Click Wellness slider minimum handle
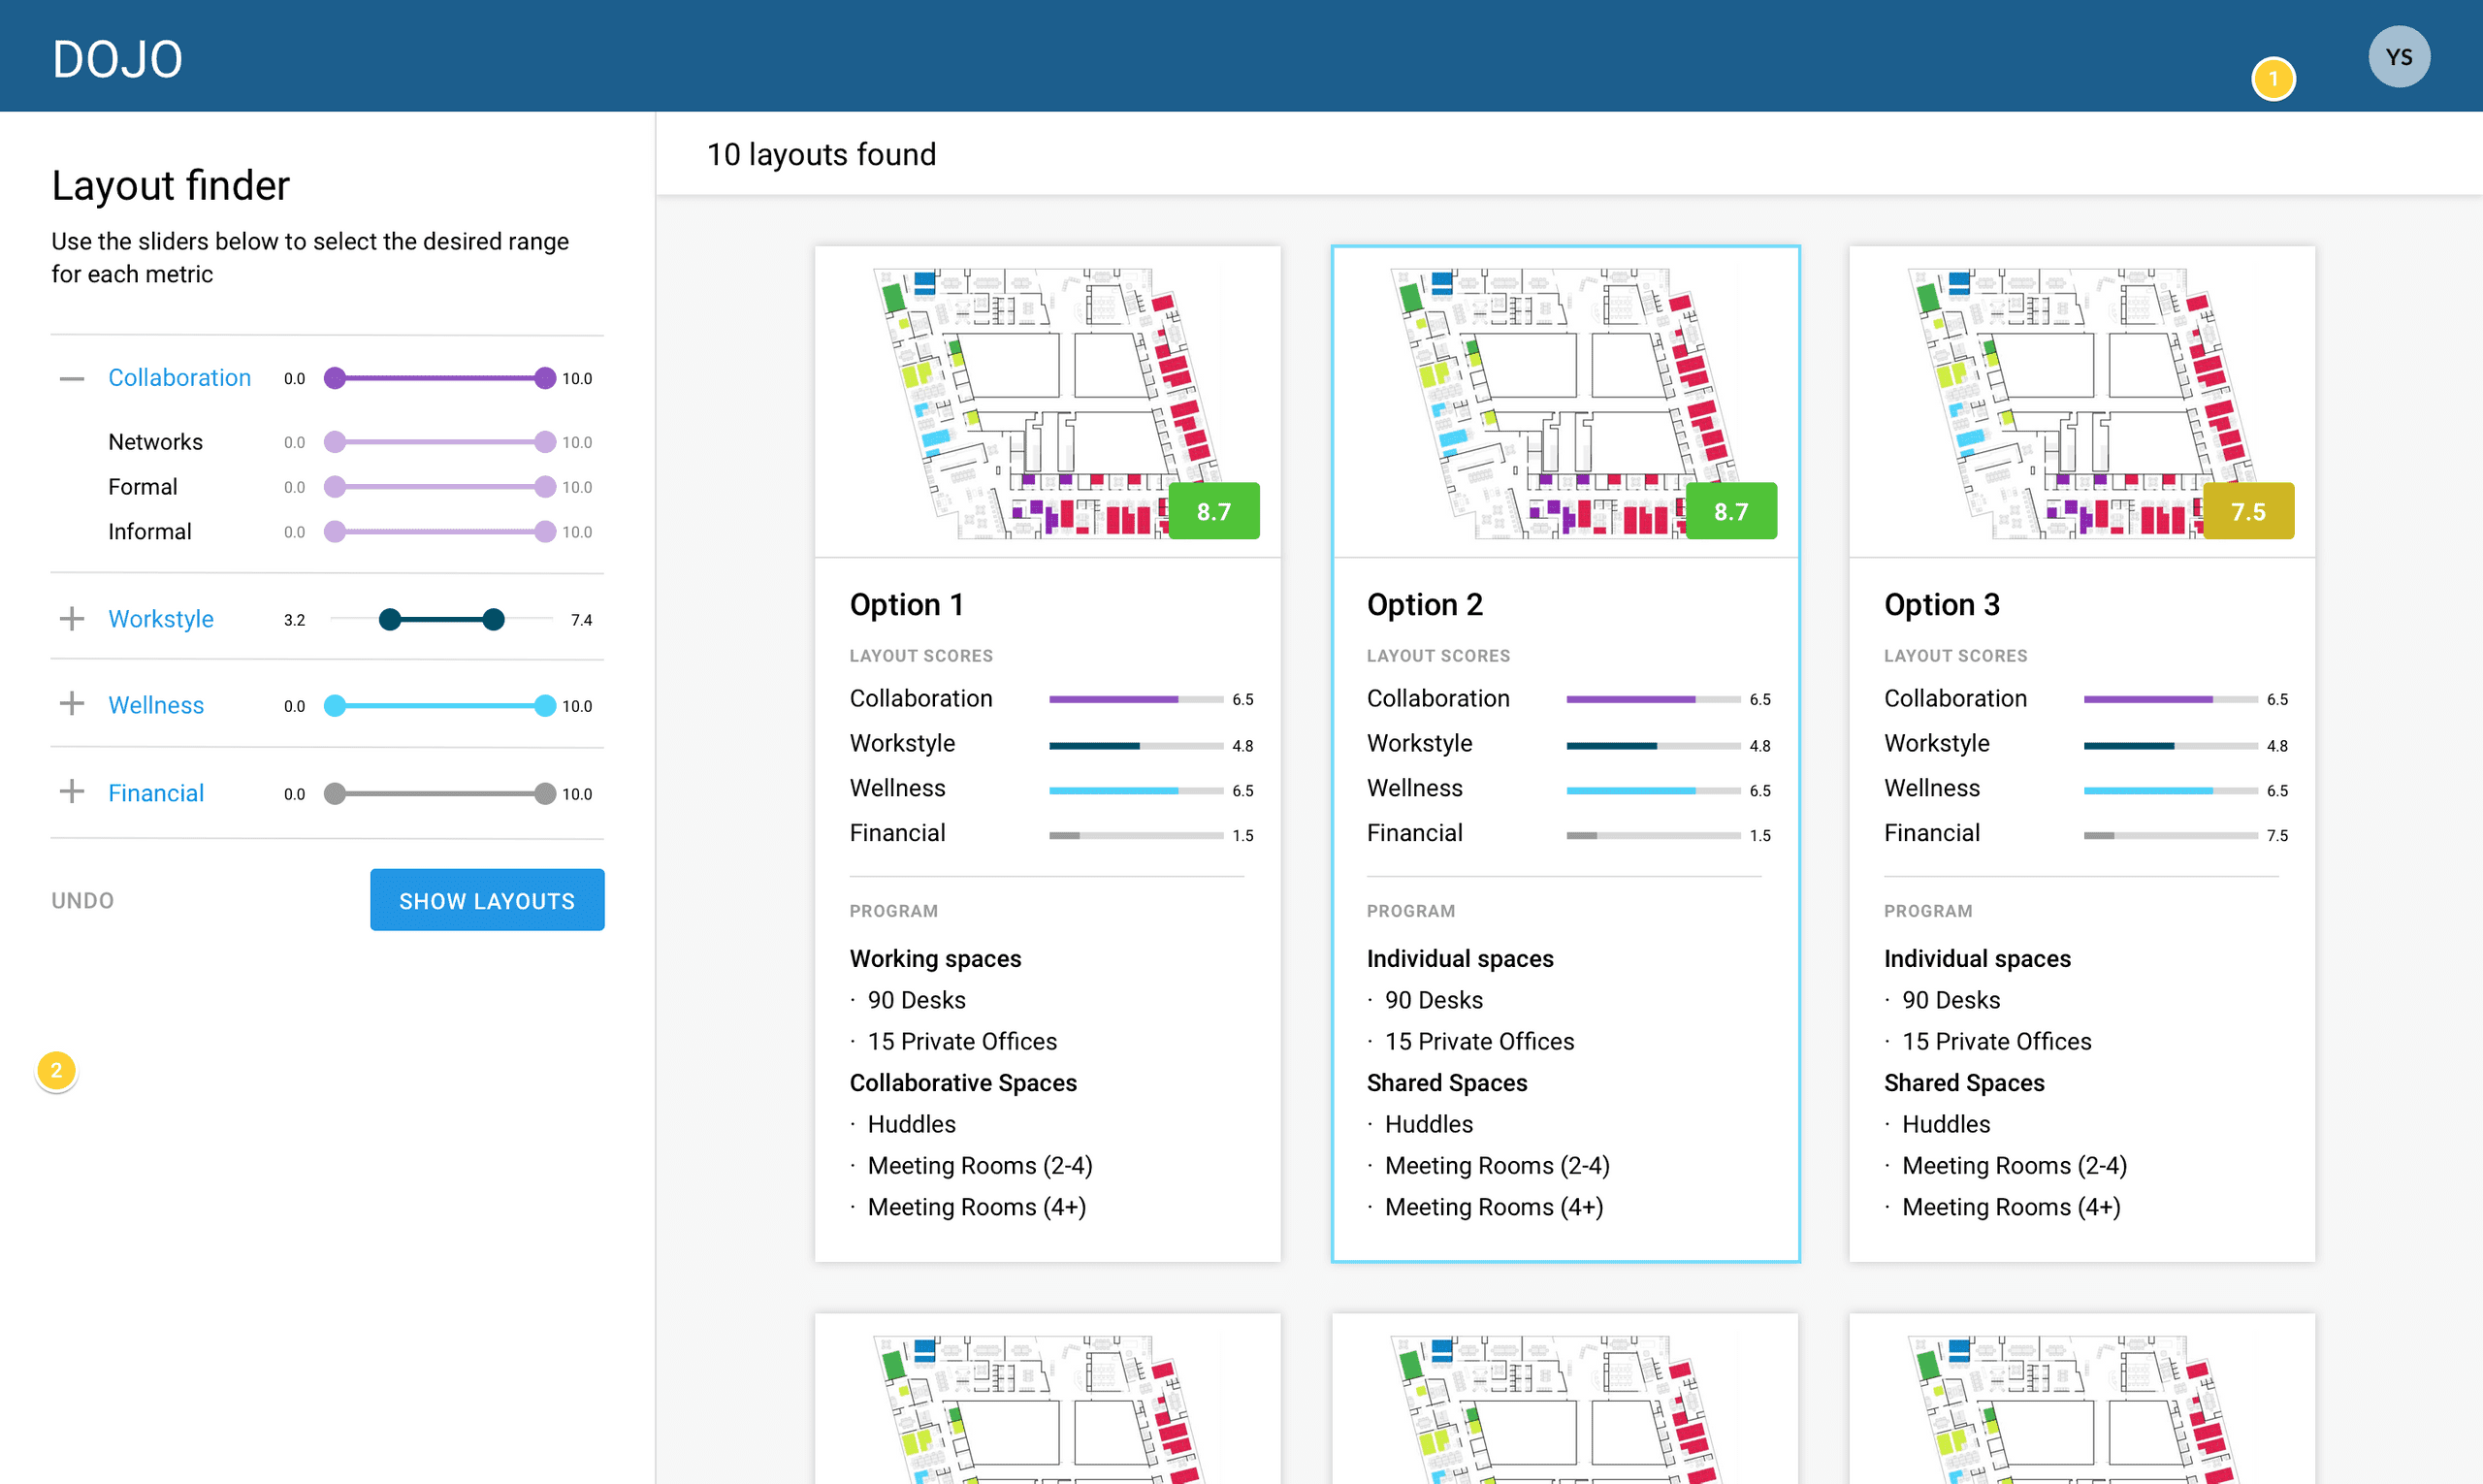Image resolution: width=2483 pixels, height=1484 pixels. tap(335, 706)
